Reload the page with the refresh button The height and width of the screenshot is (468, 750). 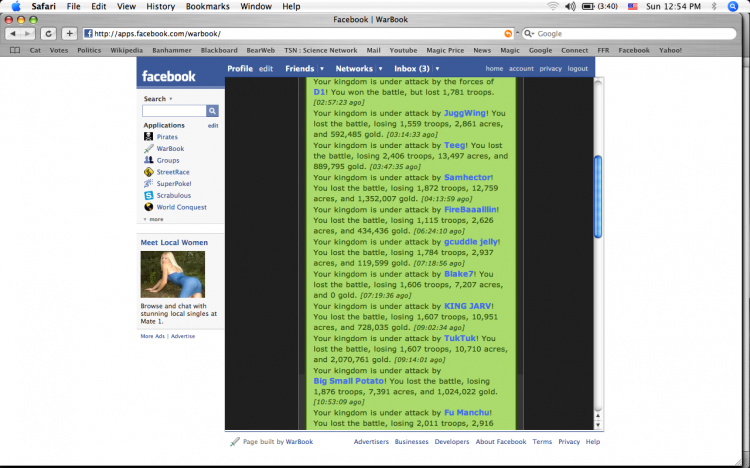[x=48, y=33]
